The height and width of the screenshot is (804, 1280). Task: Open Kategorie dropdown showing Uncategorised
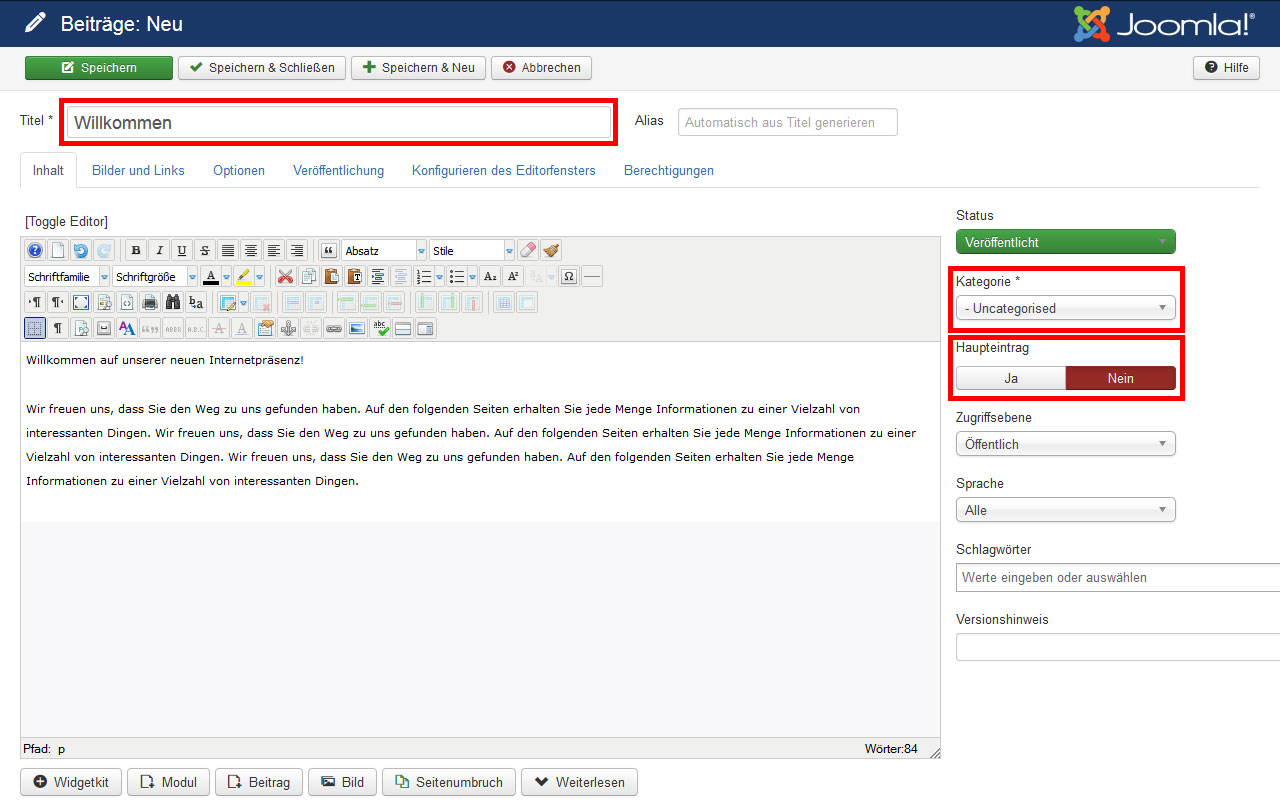coord(1066,308)
